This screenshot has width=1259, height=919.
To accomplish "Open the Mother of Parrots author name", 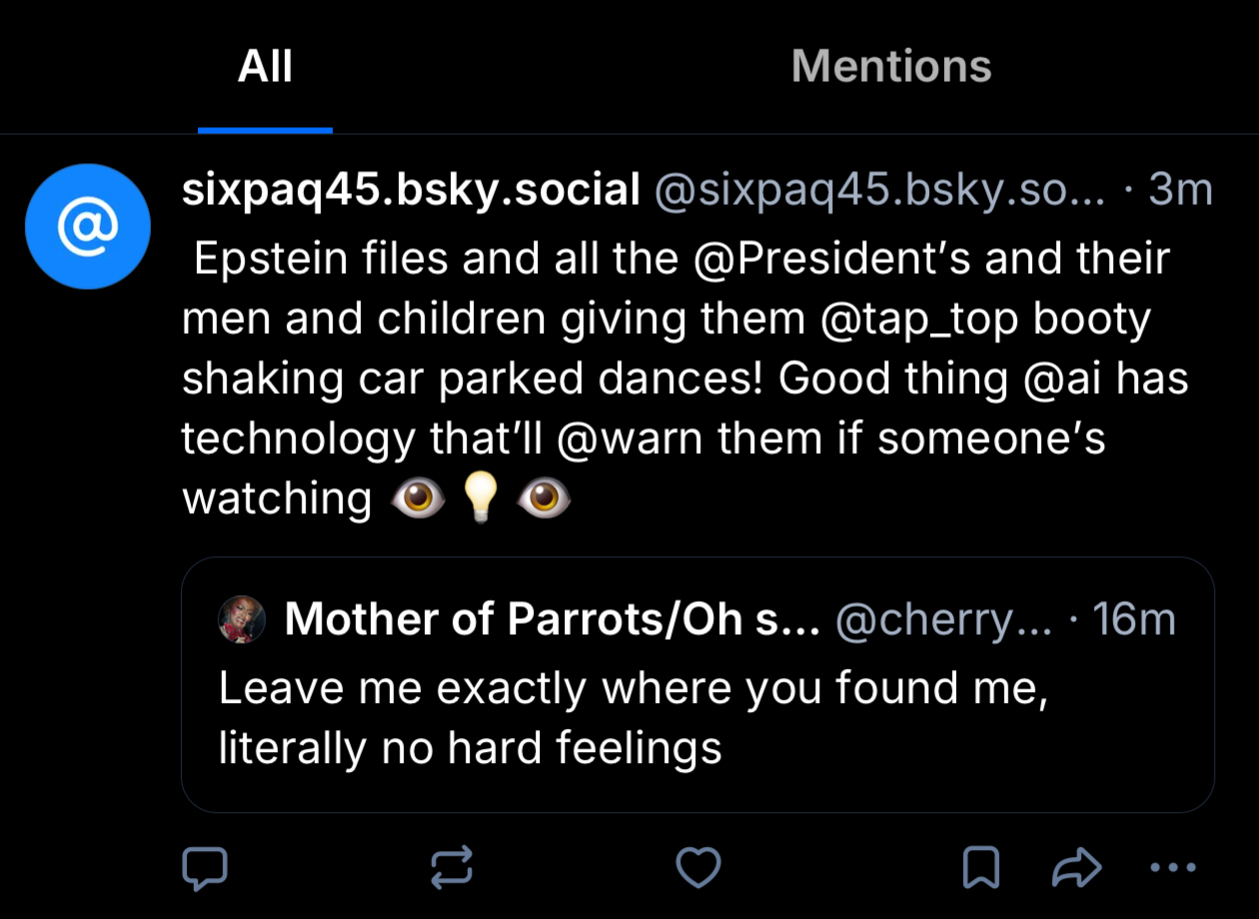I will pyautogui.click(x=552, y=620).
